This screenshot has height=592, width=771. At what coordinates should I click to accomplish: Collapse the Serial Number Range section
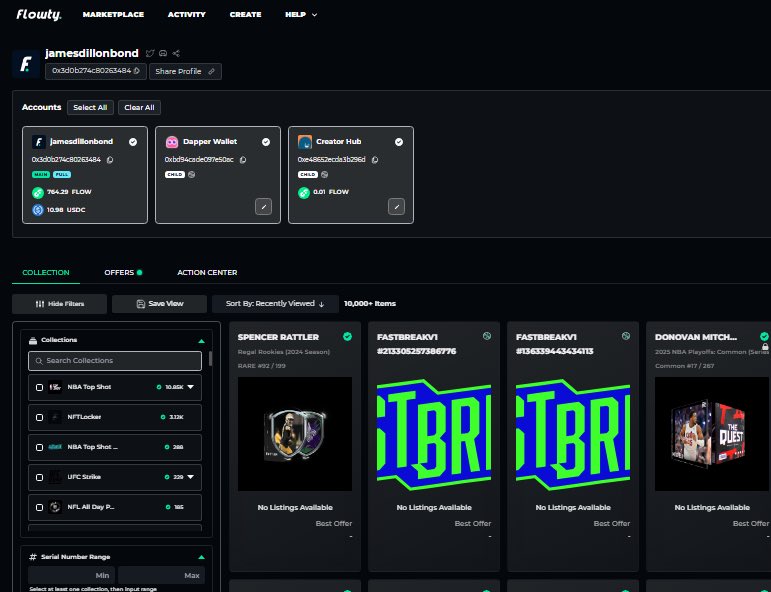(201, 557)
